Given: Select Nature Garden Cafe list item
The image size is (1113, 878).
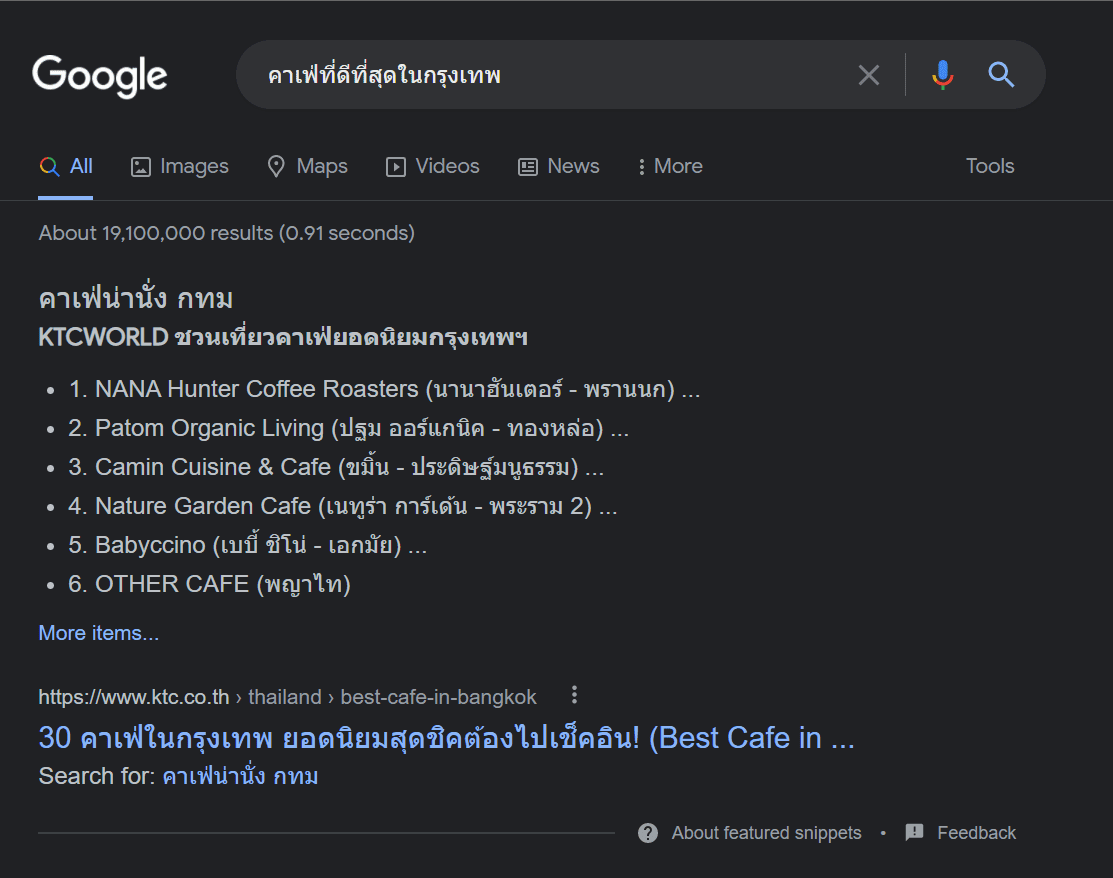Looking at the screenshot, I should click(x=343, y=507).
